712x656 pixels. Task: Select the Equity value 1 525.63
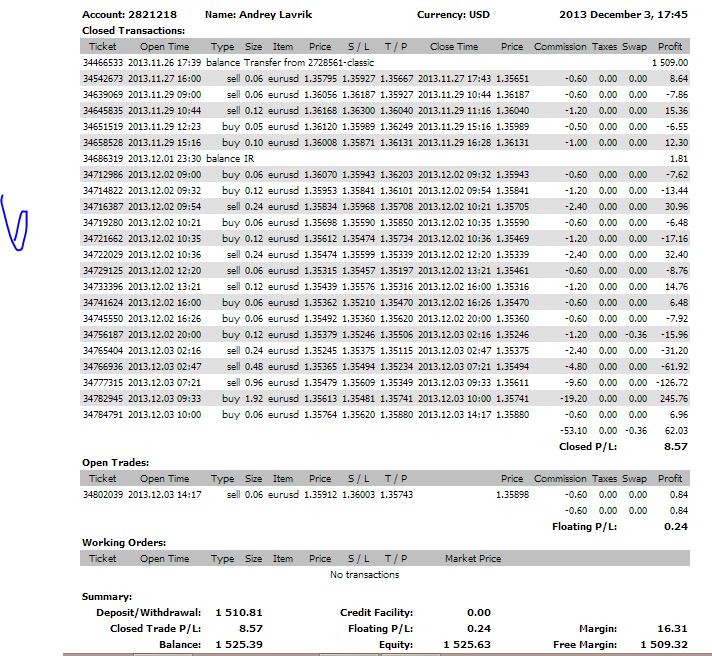click(467, 645)
